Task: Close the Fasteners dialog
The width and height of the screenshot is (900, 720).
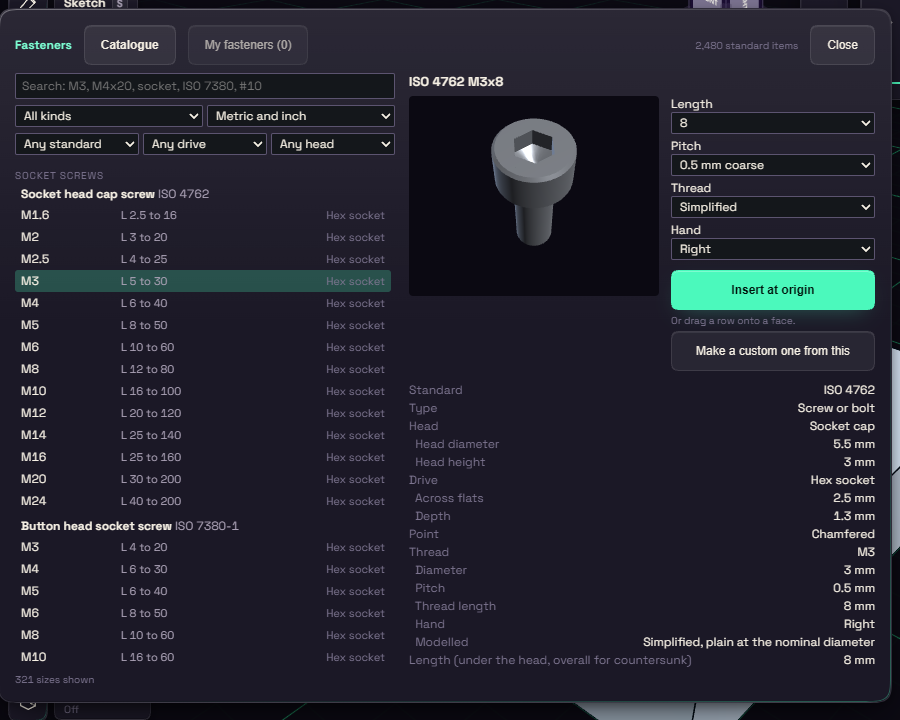Action: [842, 45]
